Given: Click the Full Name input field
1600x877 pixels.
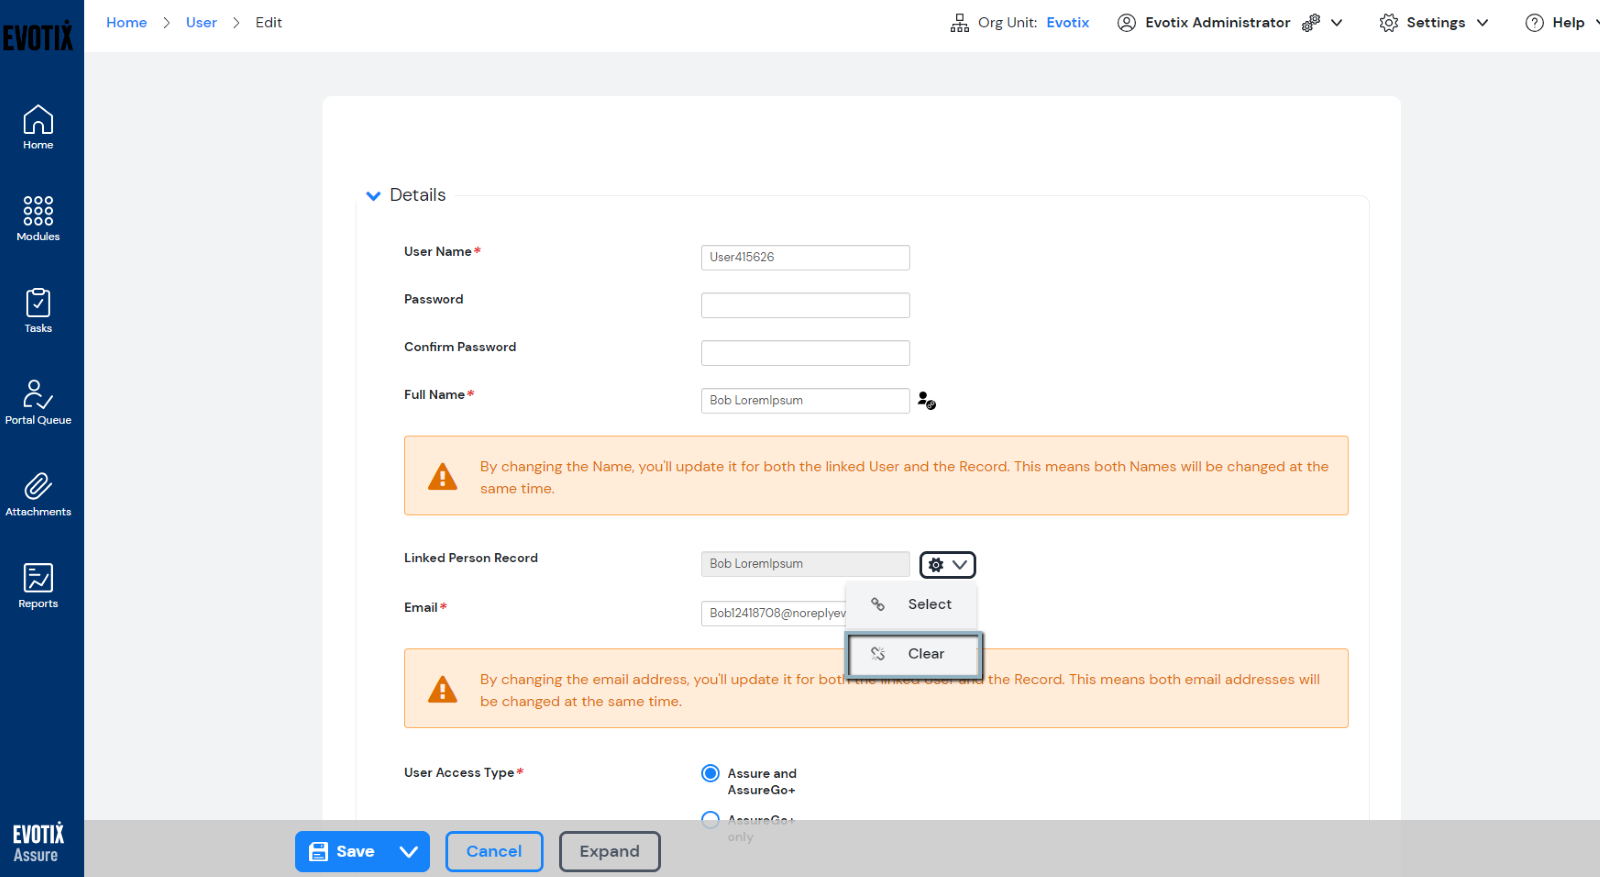Looking at the screenshot, I should [x=805, y=401].
